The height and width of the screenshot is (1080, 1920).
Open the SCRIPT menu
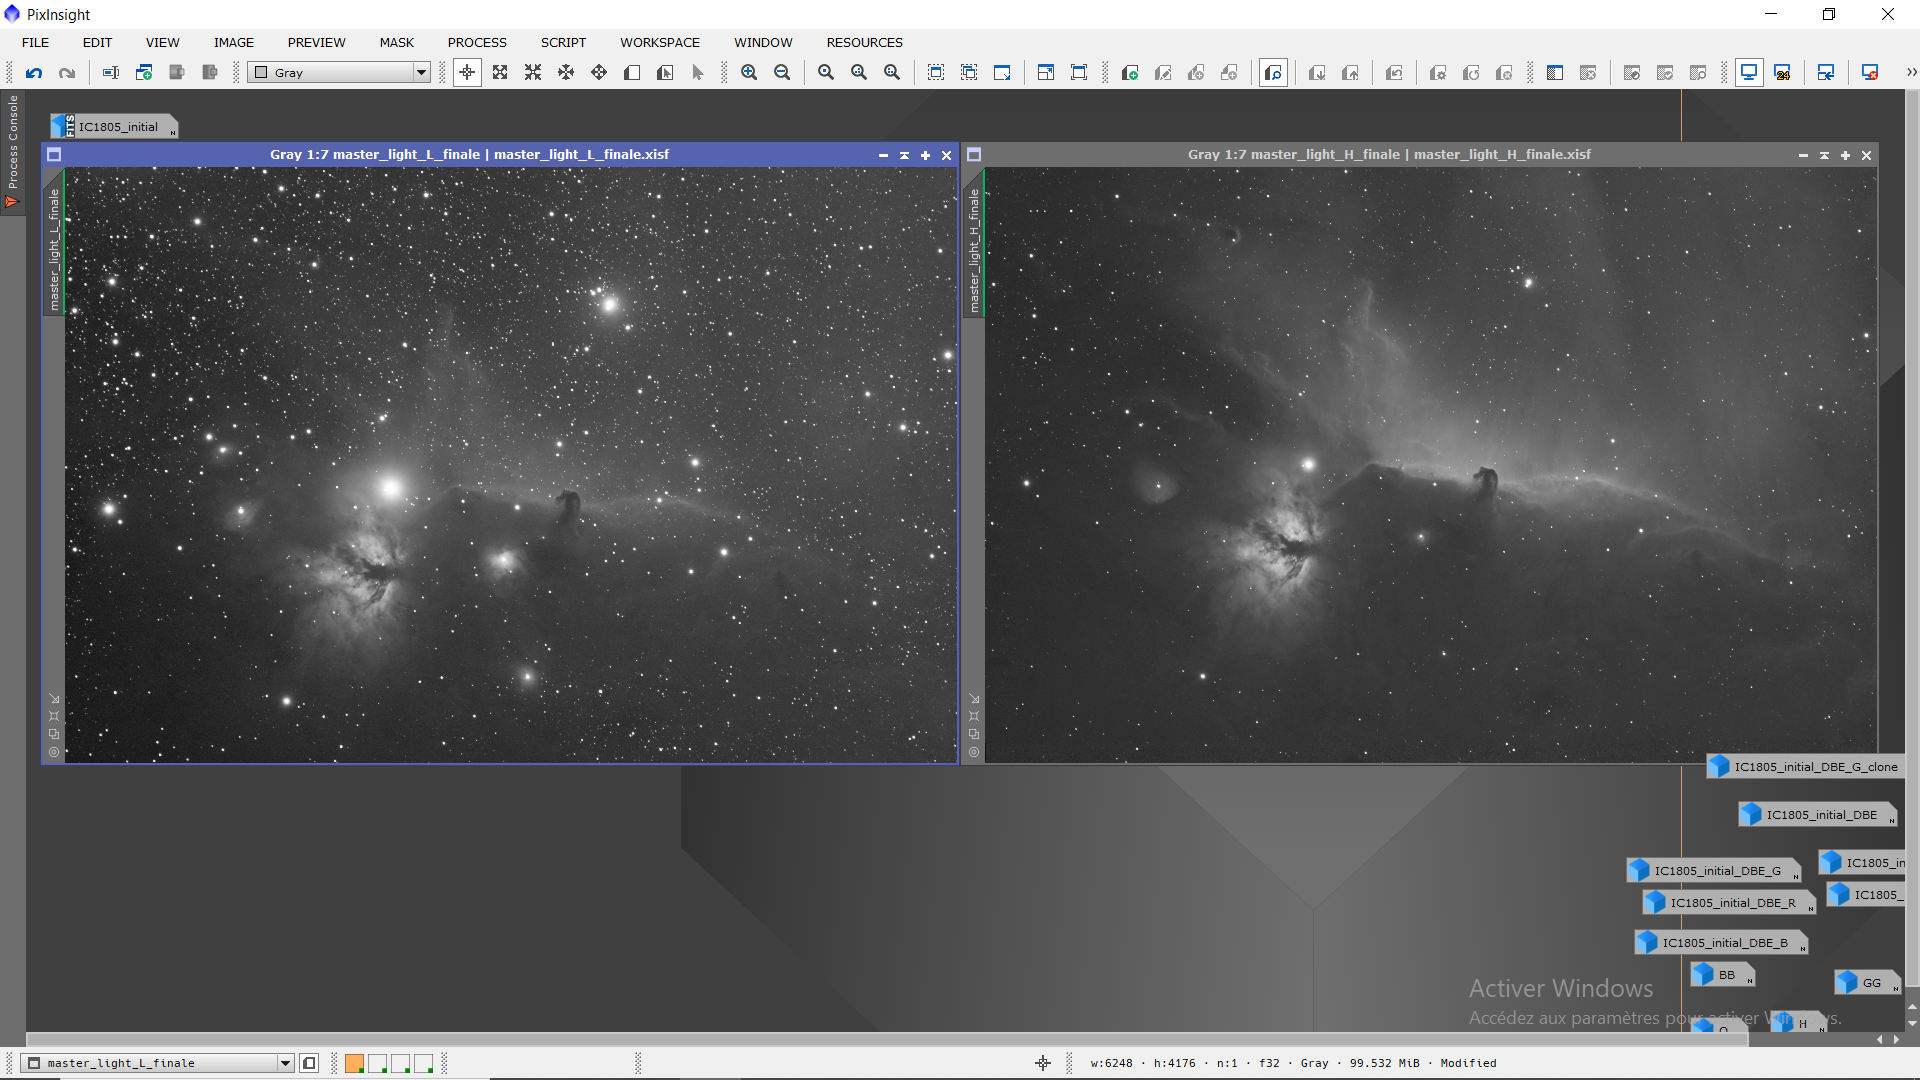pyautogui.click(x=563, y=42)
